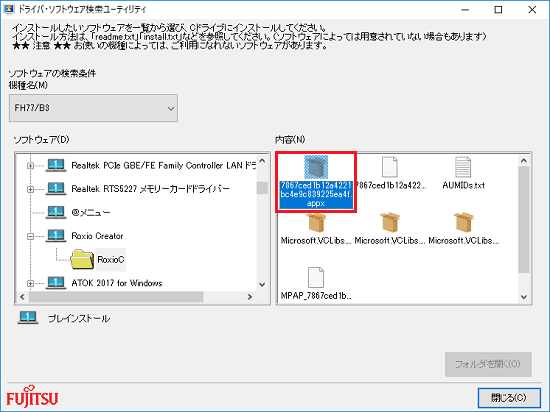The image size is (550, 412).
Task: Select the first Microsoft.VCLibs package icon
Action: pyautogui.click(x=316, y=223)
